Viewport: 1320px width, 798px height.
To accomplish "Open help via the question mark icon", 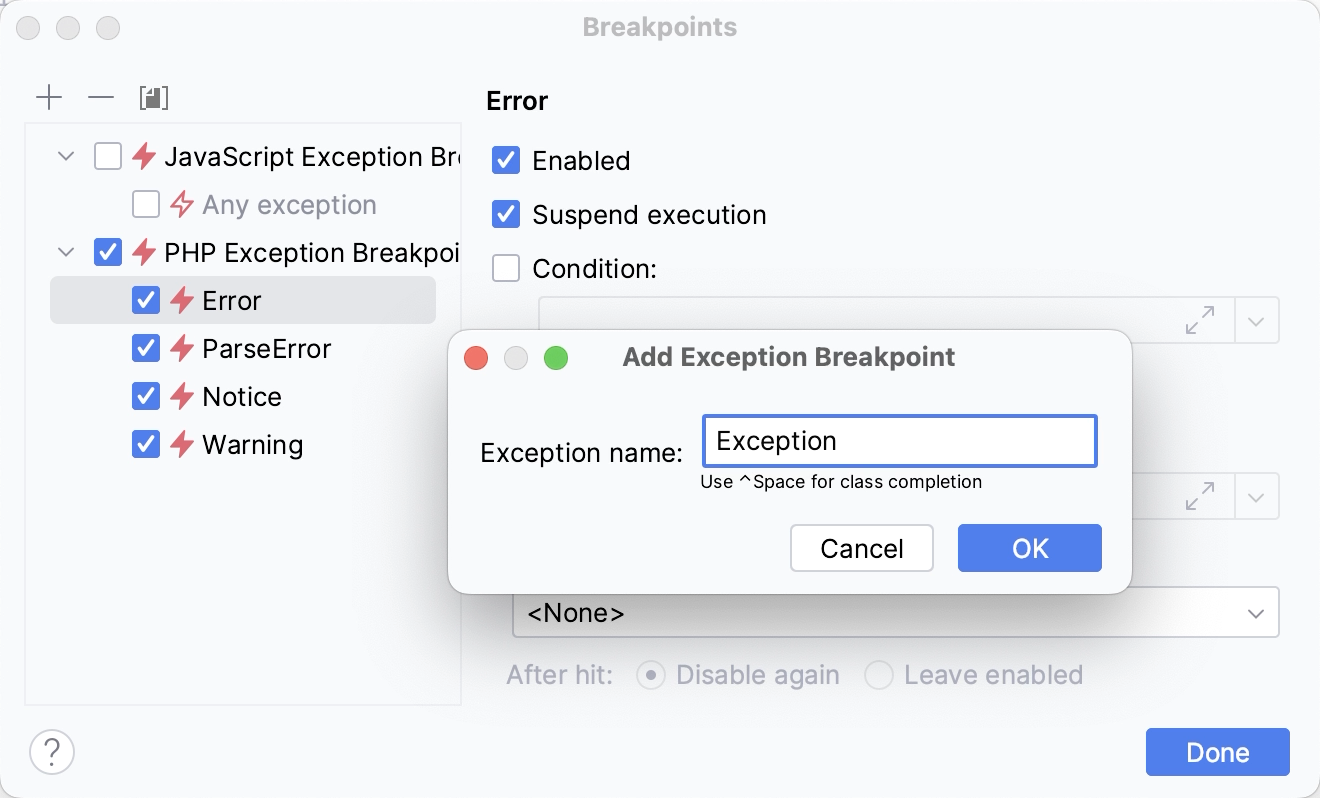I will tap(51, 752).
